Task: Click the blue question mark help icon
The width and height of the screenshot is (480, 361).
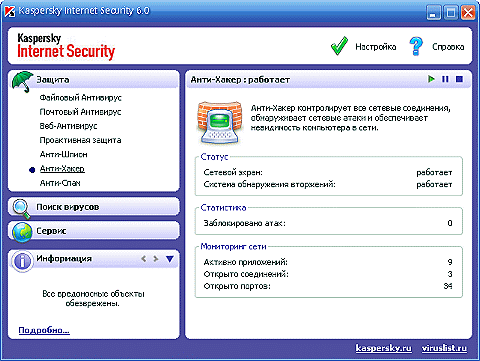Action: click(x=416, y=46)
